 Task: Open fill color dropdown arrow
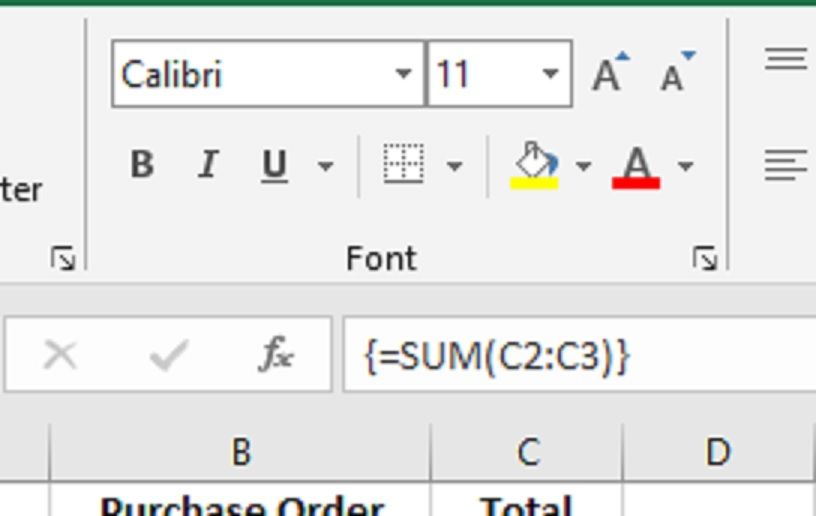pos(583,166)
